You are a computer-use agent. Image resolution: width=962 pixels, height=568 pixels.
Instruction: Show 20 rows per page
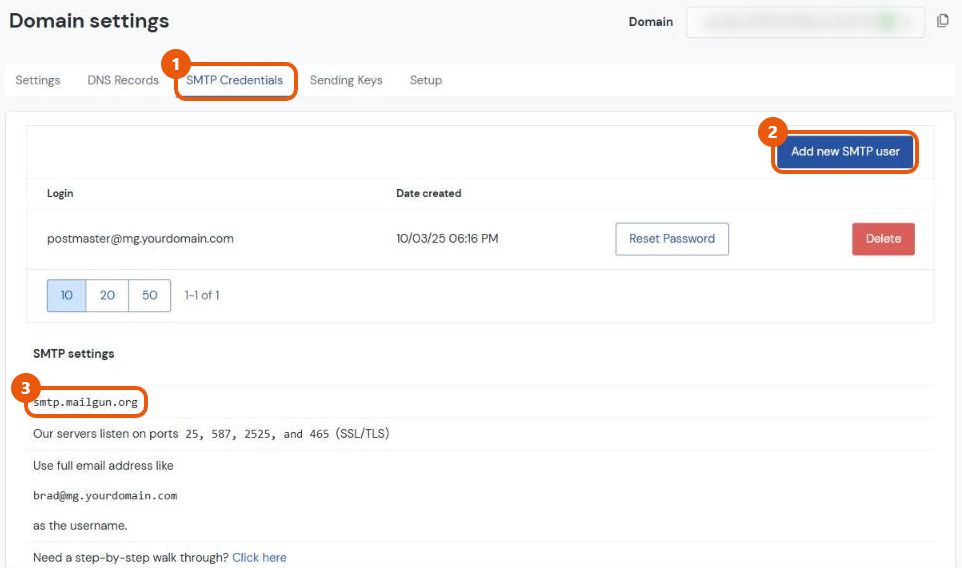[x=107, y=295]
